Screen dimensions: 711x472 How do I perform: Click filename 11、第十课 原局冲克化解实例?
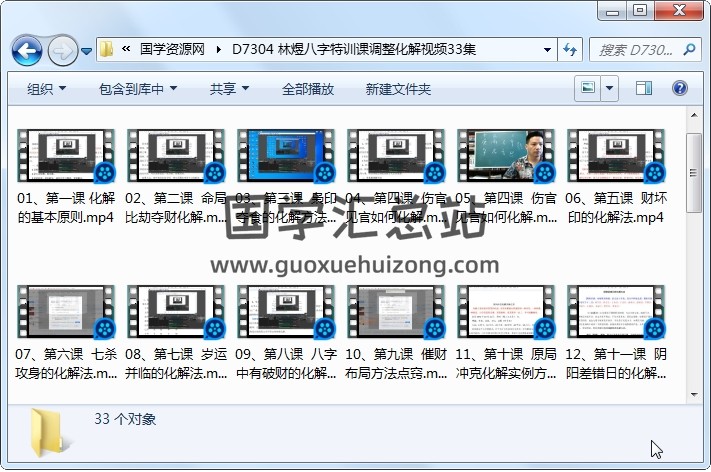click(x=506, y=364)
